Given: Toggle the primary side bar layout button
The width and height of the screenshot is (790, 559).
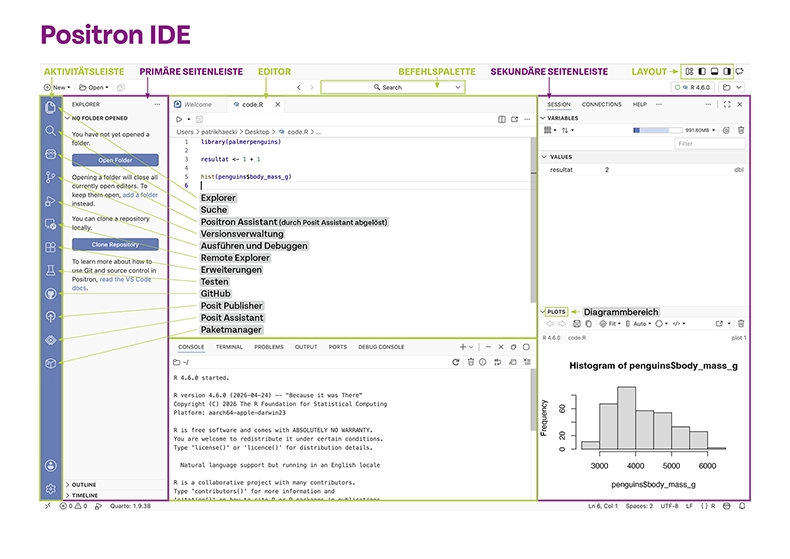Looking at the screenshot, I should 702,72.
